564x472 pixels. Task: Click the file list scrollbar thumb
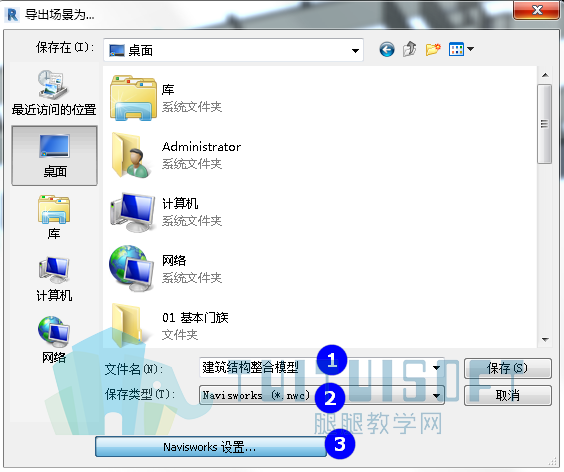pyautogui.click(x=545, y=124)
